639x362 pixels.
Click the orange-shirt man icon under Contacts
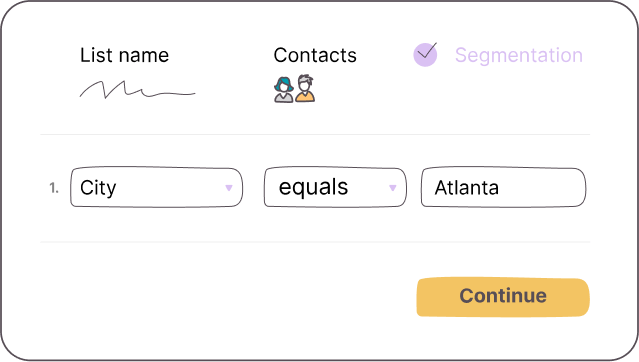tap(305, 88)
